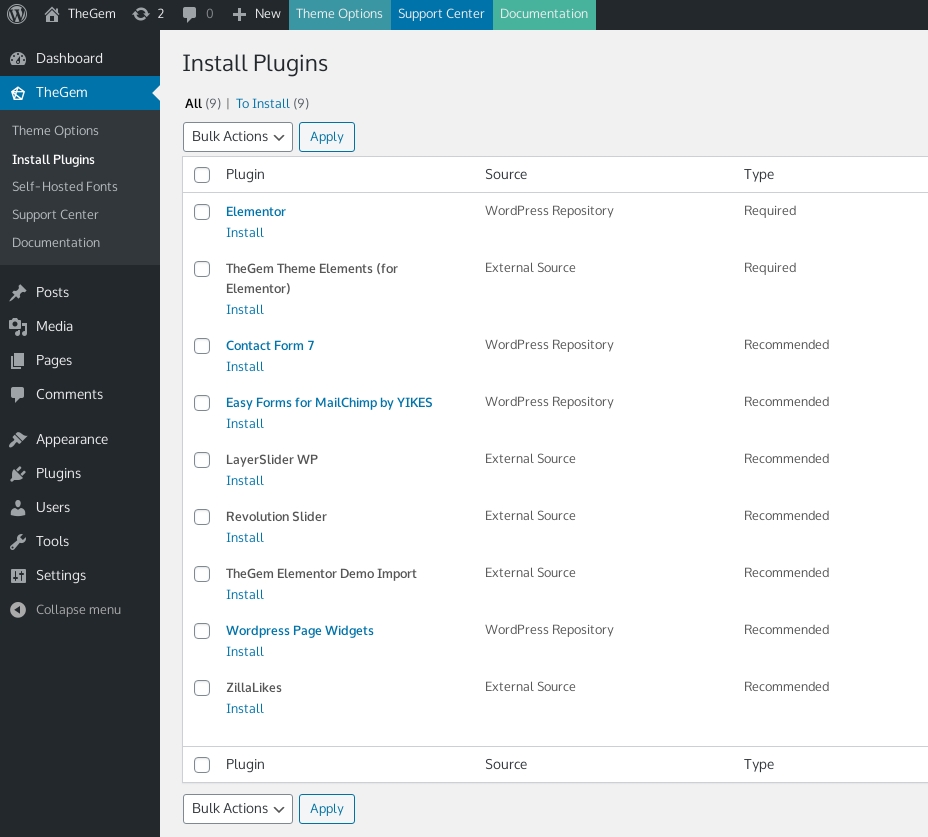Click Install under Contact Form 7
The image size is (928, 837).
(x=245, y=367)
